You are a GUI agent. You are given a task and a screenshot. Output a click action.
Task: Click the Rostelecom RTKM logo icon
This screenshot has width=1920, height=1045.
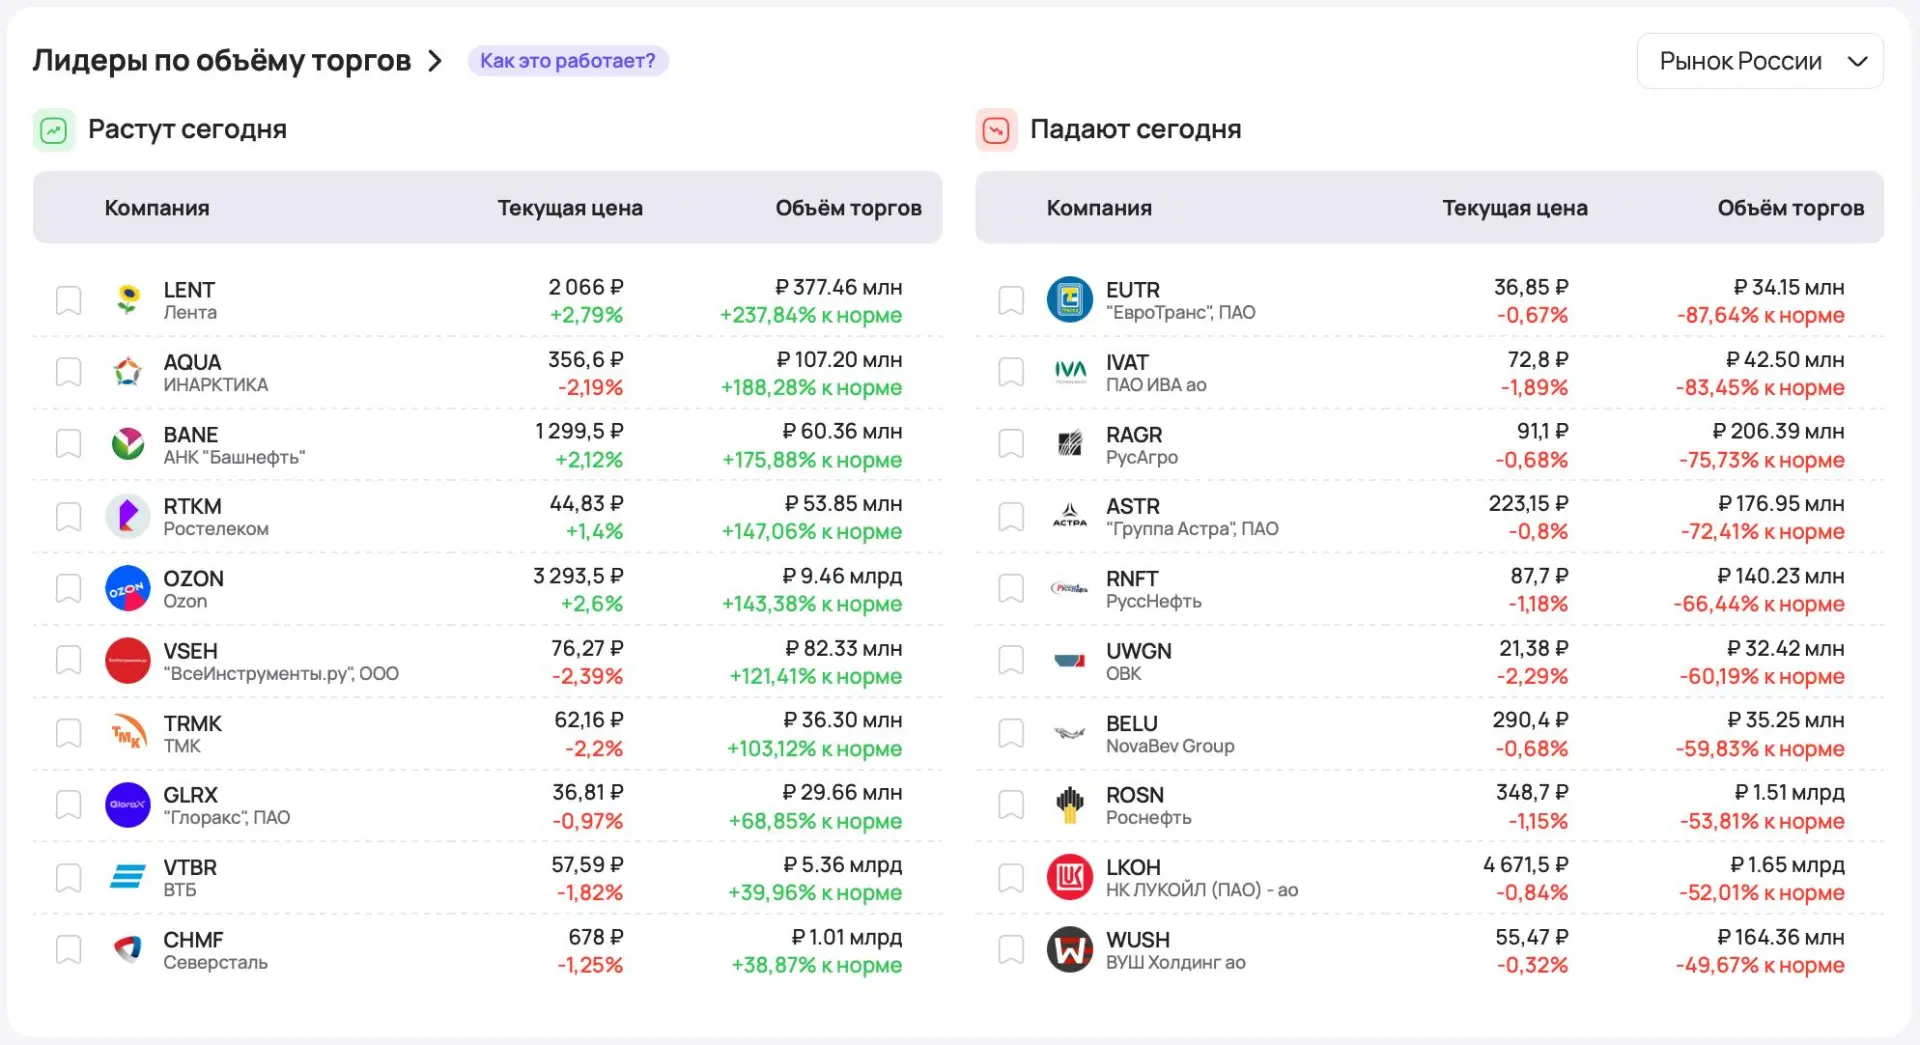[x=128, y=516]
